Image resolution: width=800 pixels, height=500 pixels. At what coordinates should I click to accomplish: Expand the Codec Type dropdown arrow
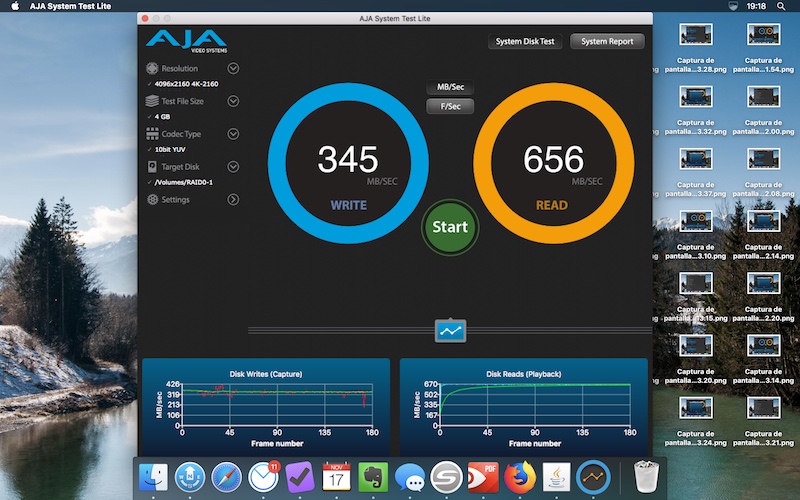(233, 134)
